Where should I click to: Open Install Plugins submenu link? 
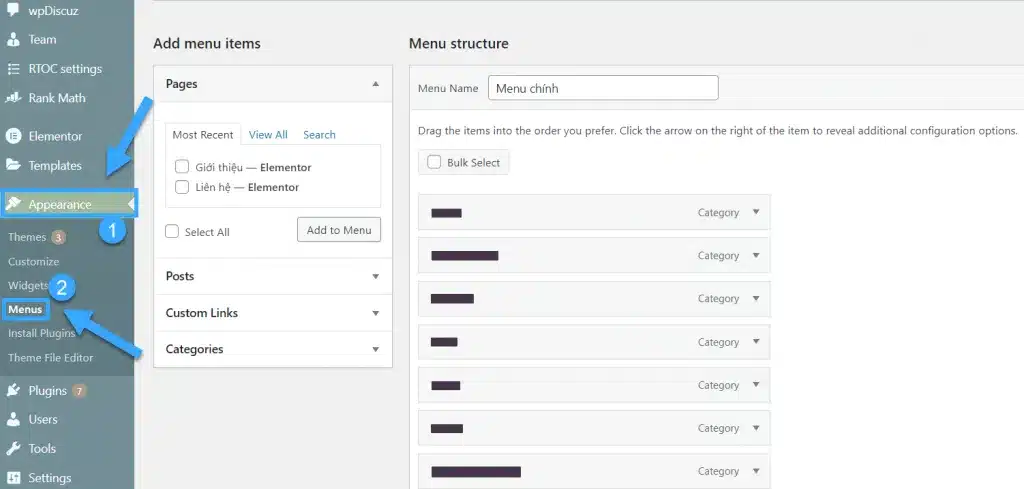(42, 333)
